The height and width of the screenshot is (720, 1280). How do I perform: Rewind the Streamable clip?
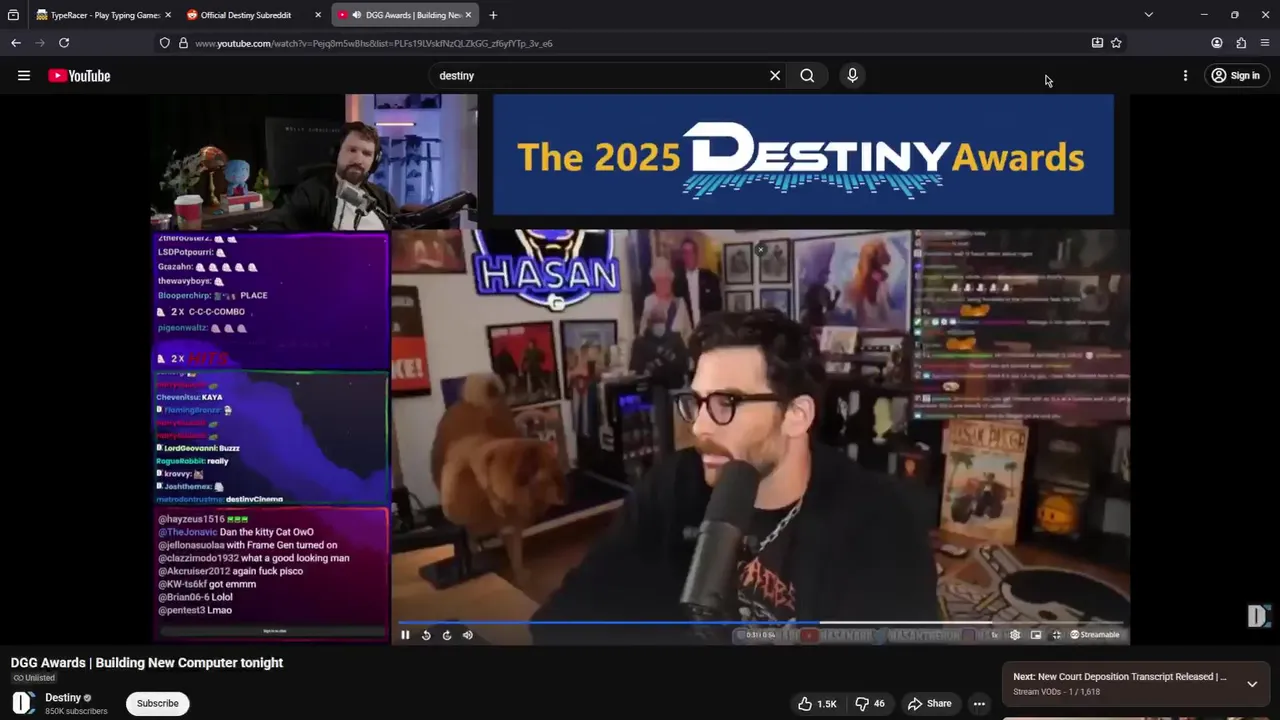pyautogui.click(x=426, y=635)
